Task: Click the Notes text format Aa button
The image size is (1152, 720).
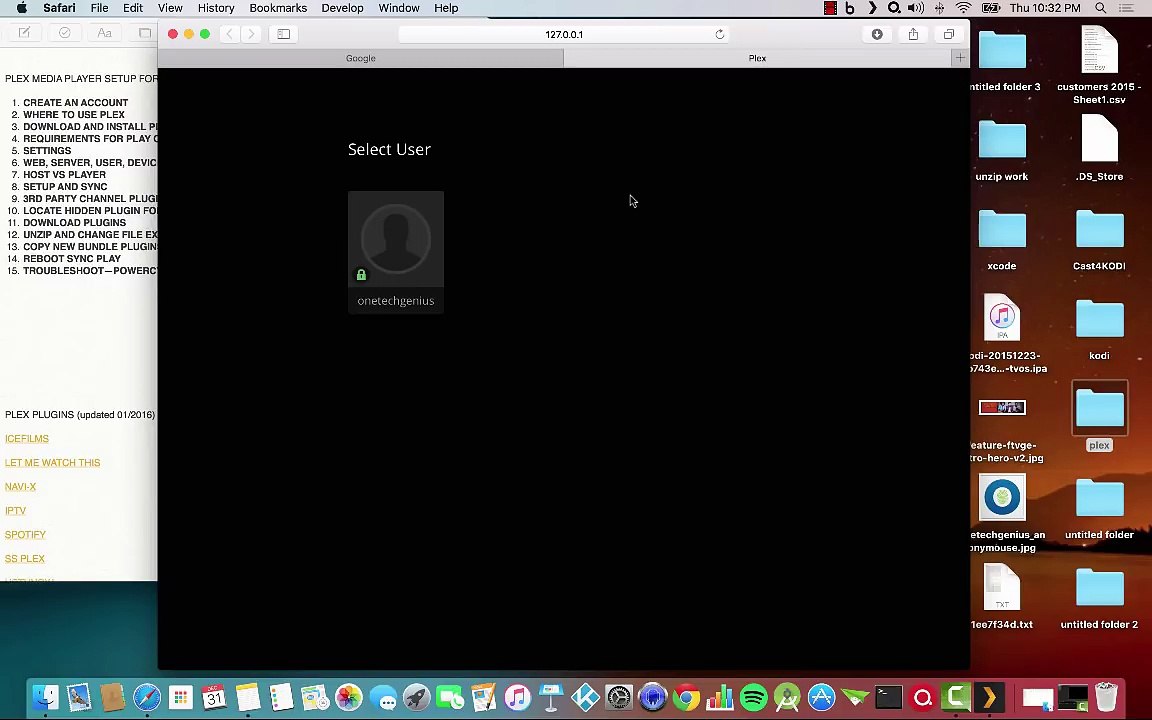Action: pyautogui.click(x=104, y=33)
